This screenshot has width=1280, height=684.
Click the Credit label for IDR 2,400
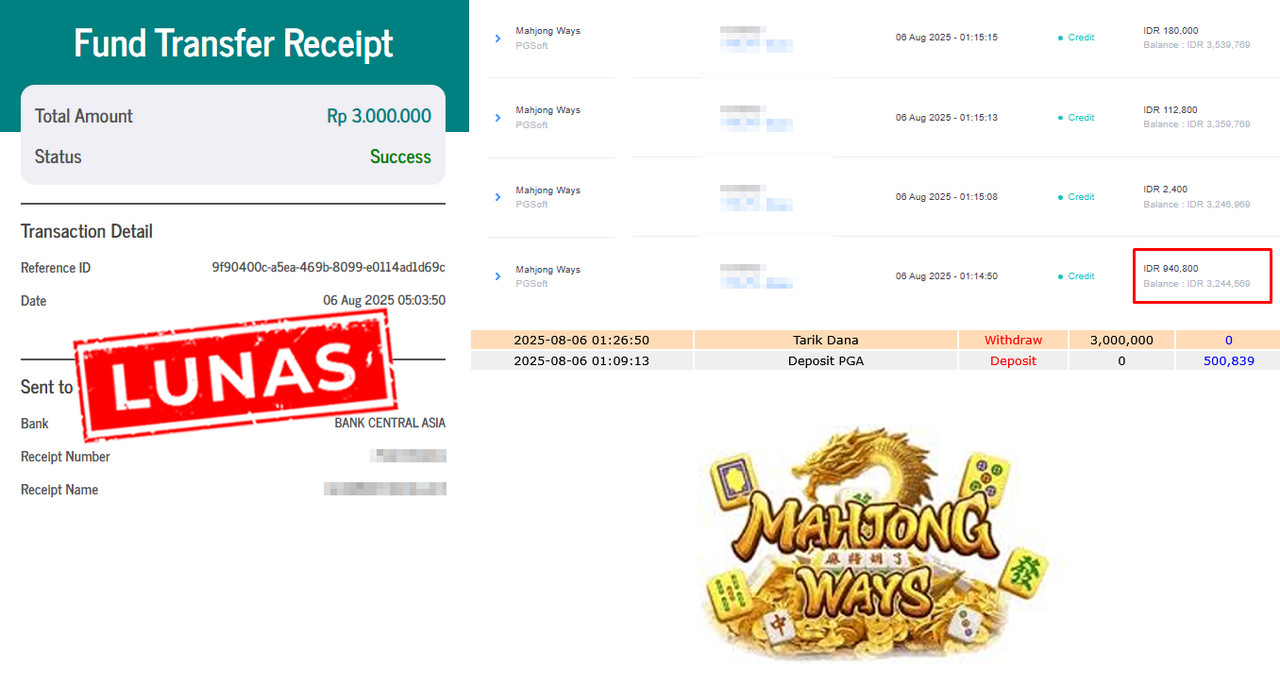1081,197
